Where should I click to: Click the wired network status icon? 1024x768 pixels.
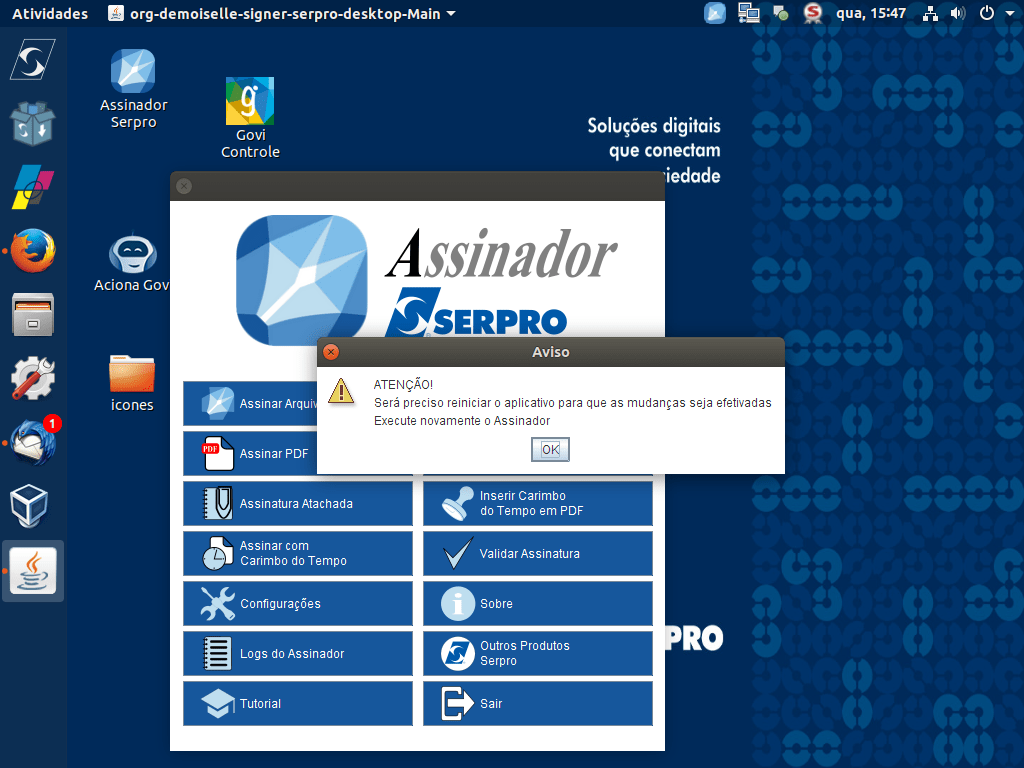click(x=930, y=13)
